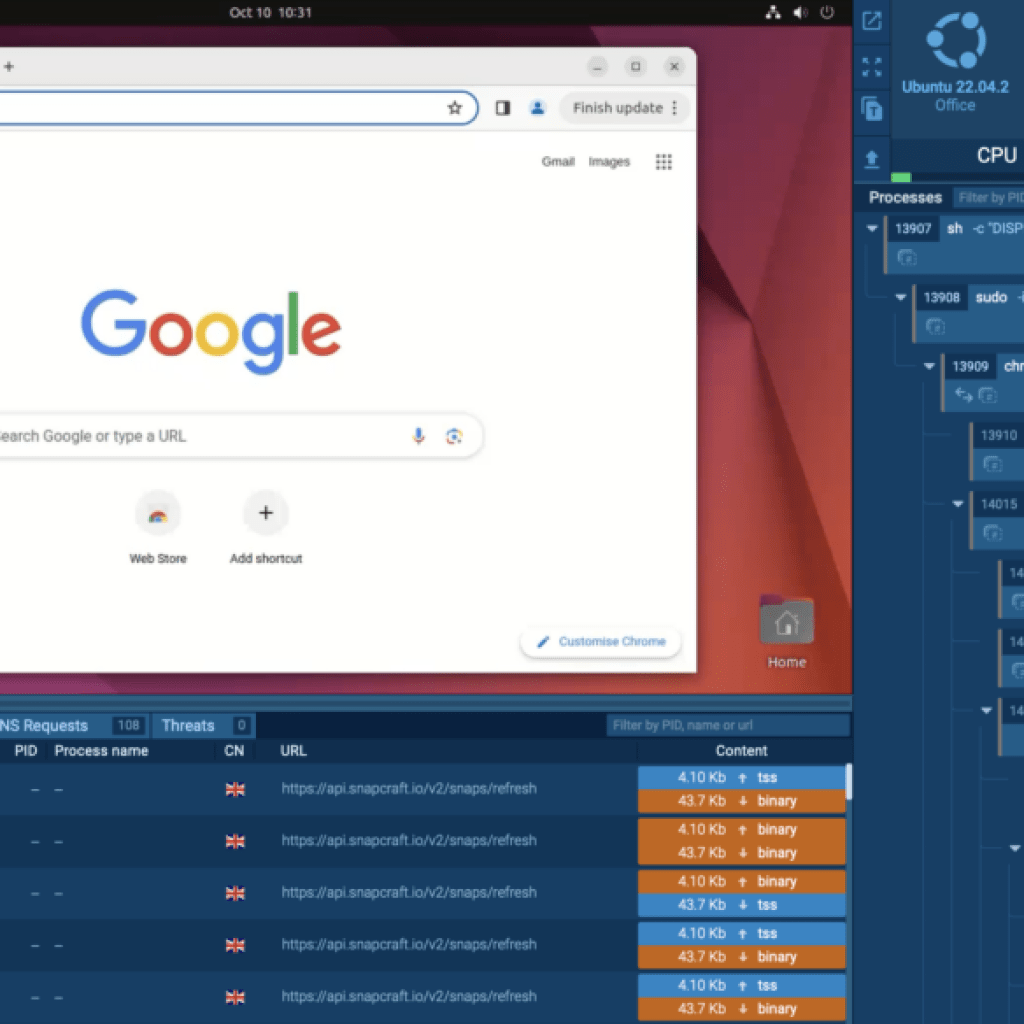The height and width of the screenshot is (1024, 1024).
Task: Sort by PID column header
Action: [26, 751]
